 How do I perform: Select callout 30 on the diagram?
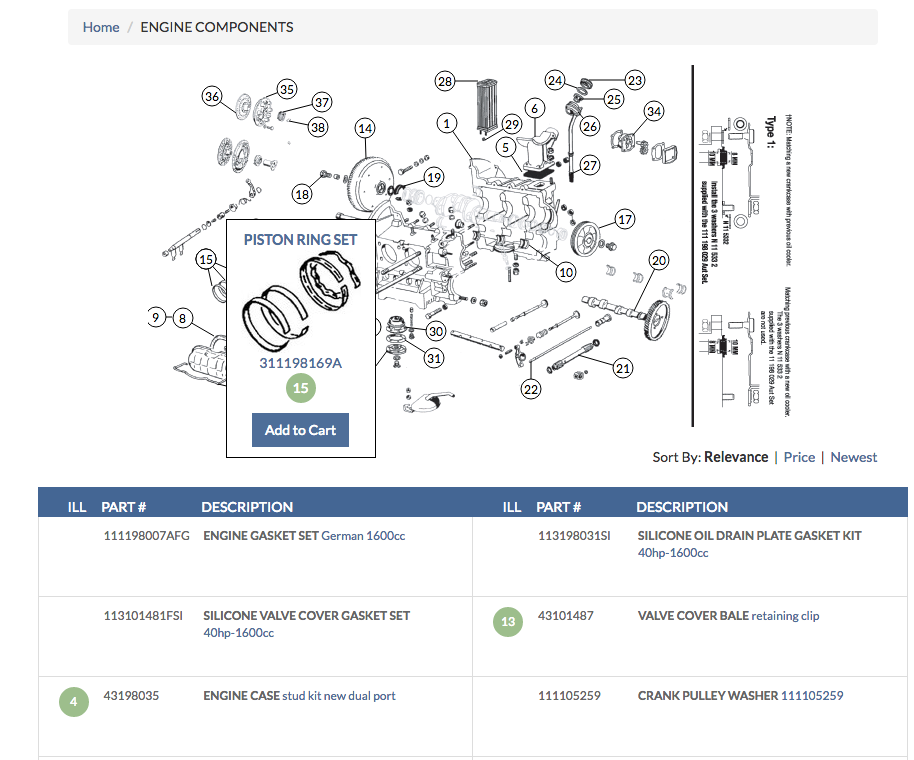pyautogui.click(x=435, y=331)
